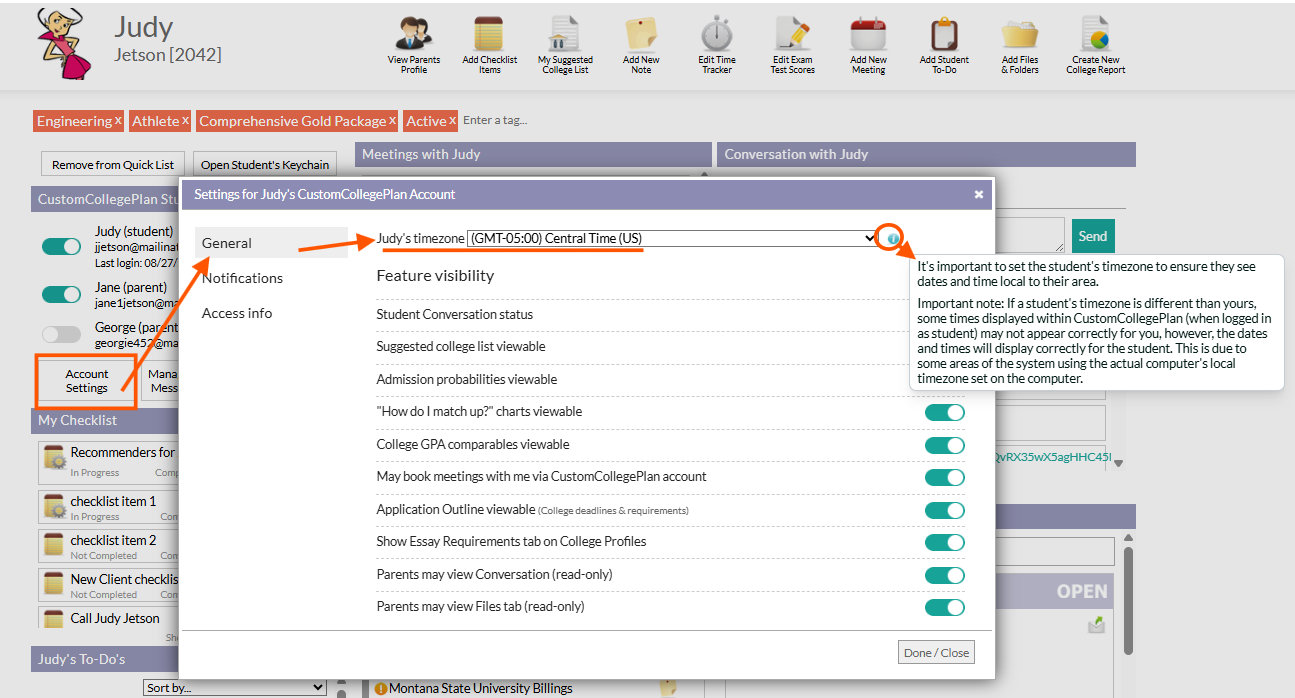Screen dimensions: 1295x698
Task: Open the Edit Time Tracker stopwatch
Action: pyautogui.click(x=717, y=33)
